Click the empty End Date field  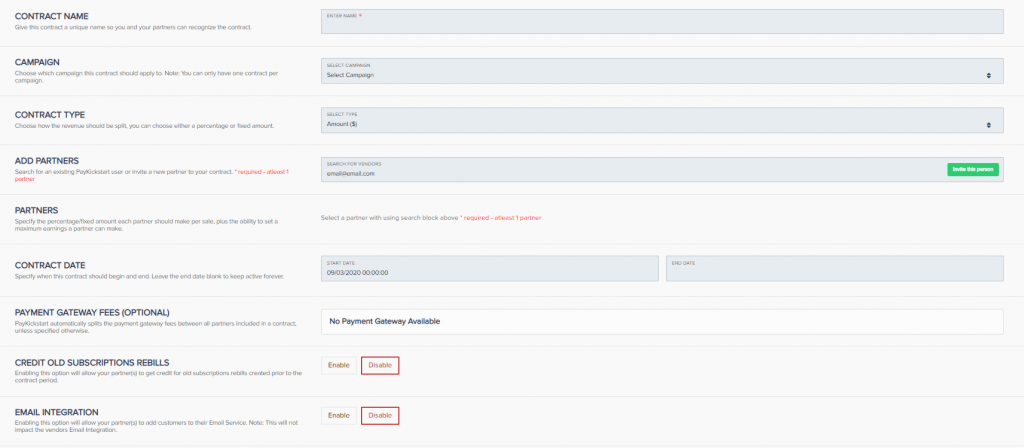click(834, 268)
